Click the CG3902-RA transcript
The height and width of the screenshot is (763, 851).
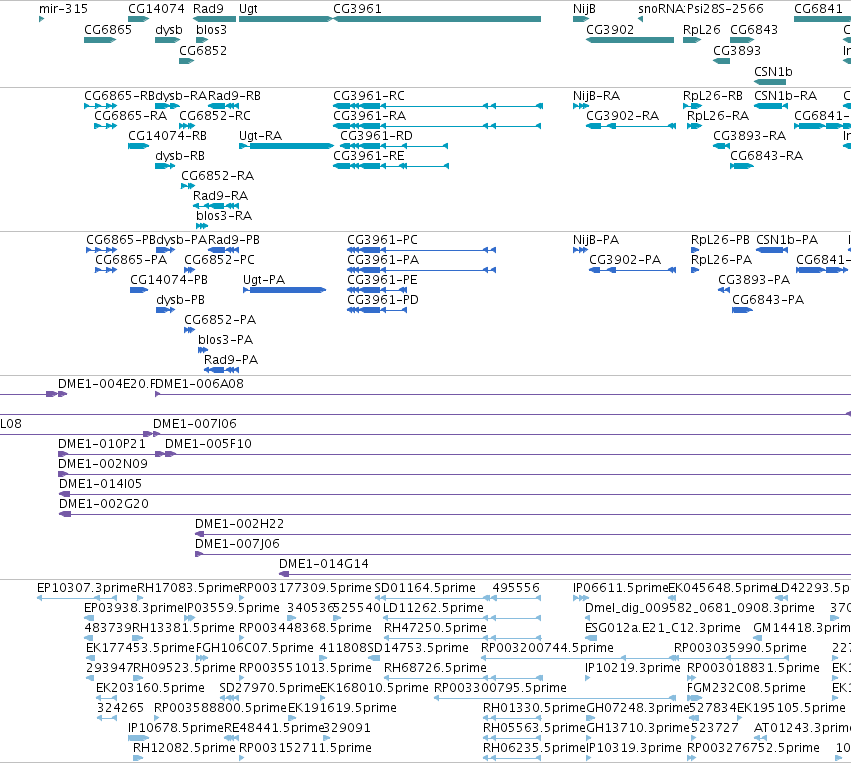coord(631,126)
